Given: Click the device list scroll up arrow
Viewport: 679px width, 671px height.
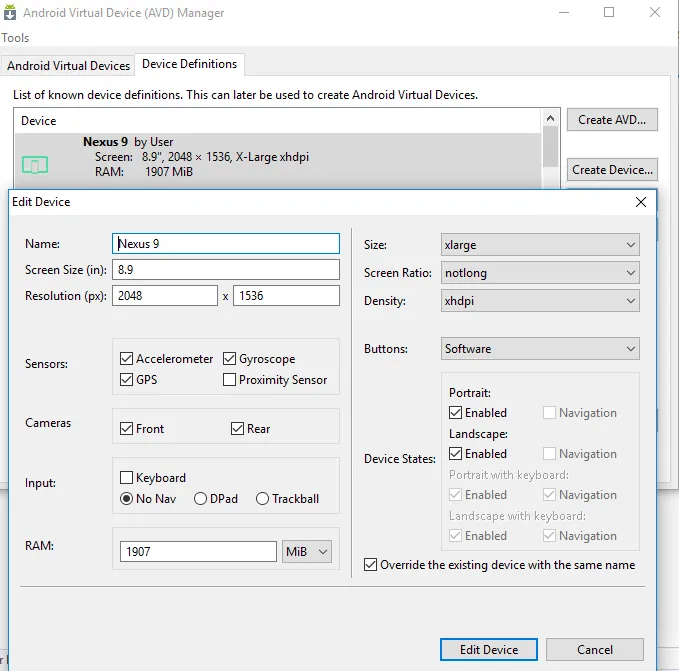Looking at the screenshot, I should coord(550,118).
